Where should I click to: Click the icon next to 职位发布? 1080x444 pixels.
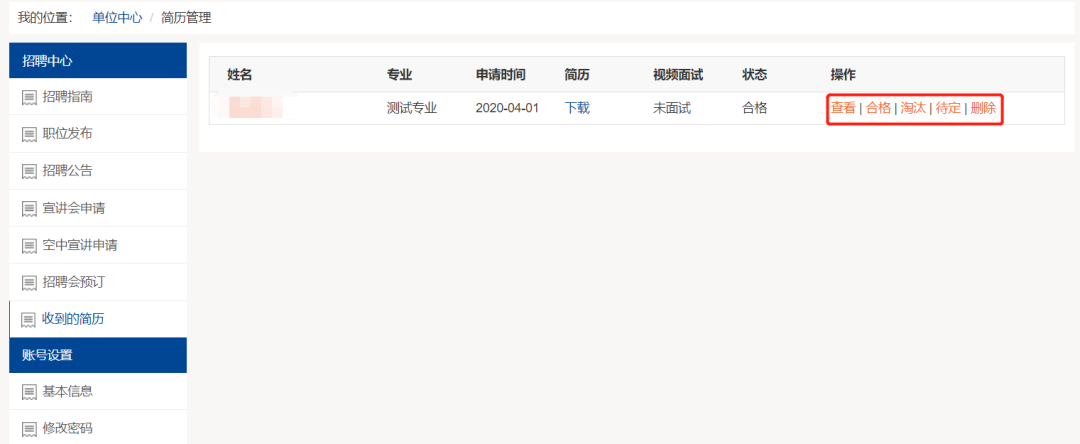(x=29, y=134)
